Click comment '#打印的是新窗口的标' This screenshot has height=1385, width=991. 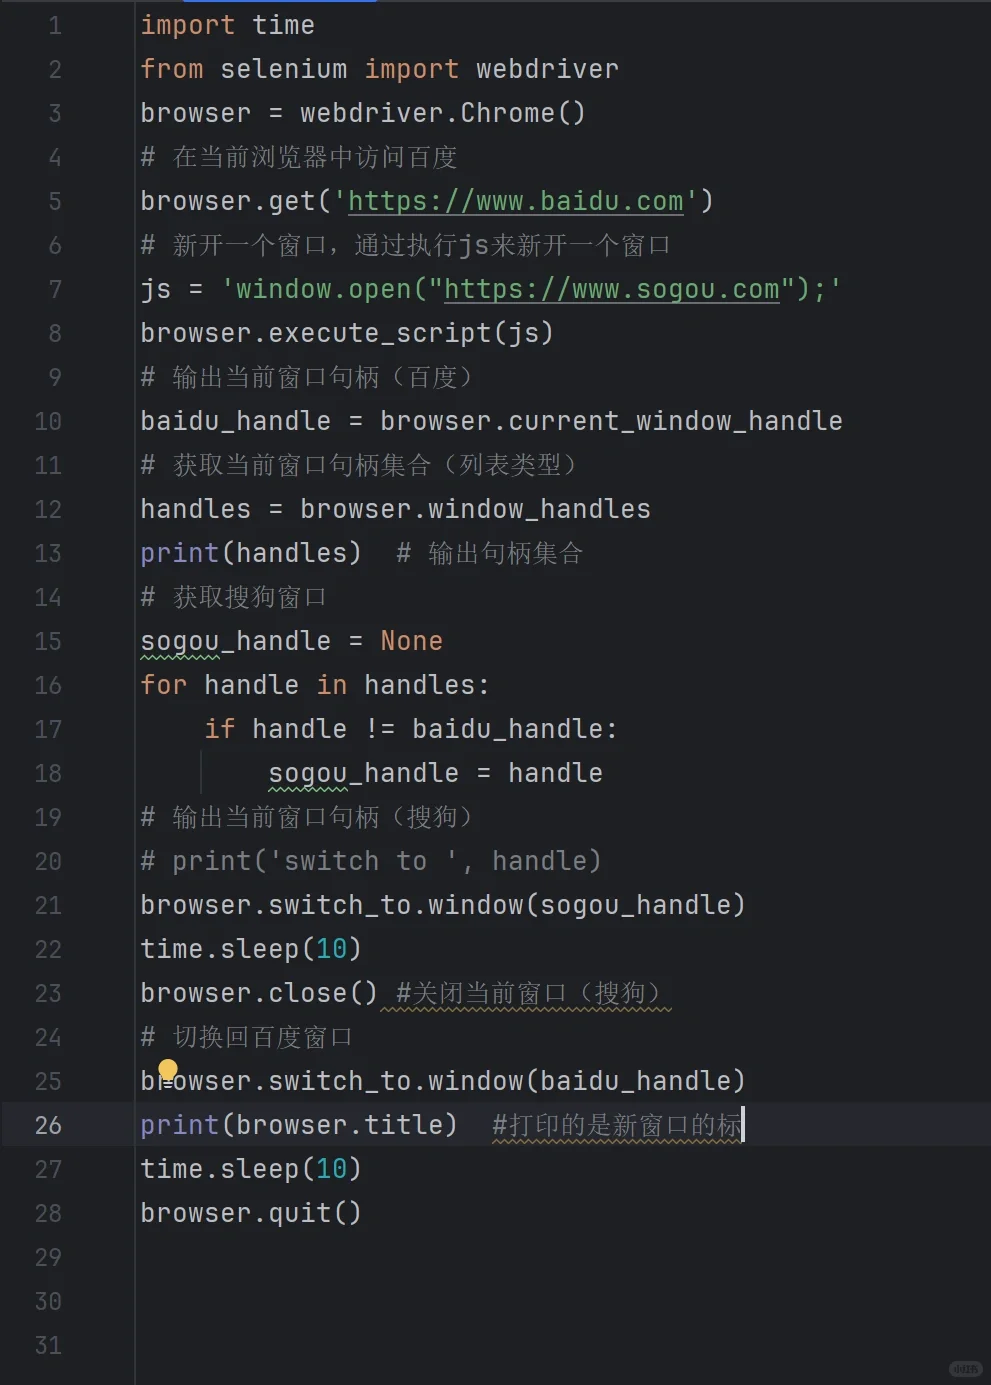pyautogui.click(x=617, y=1125)
